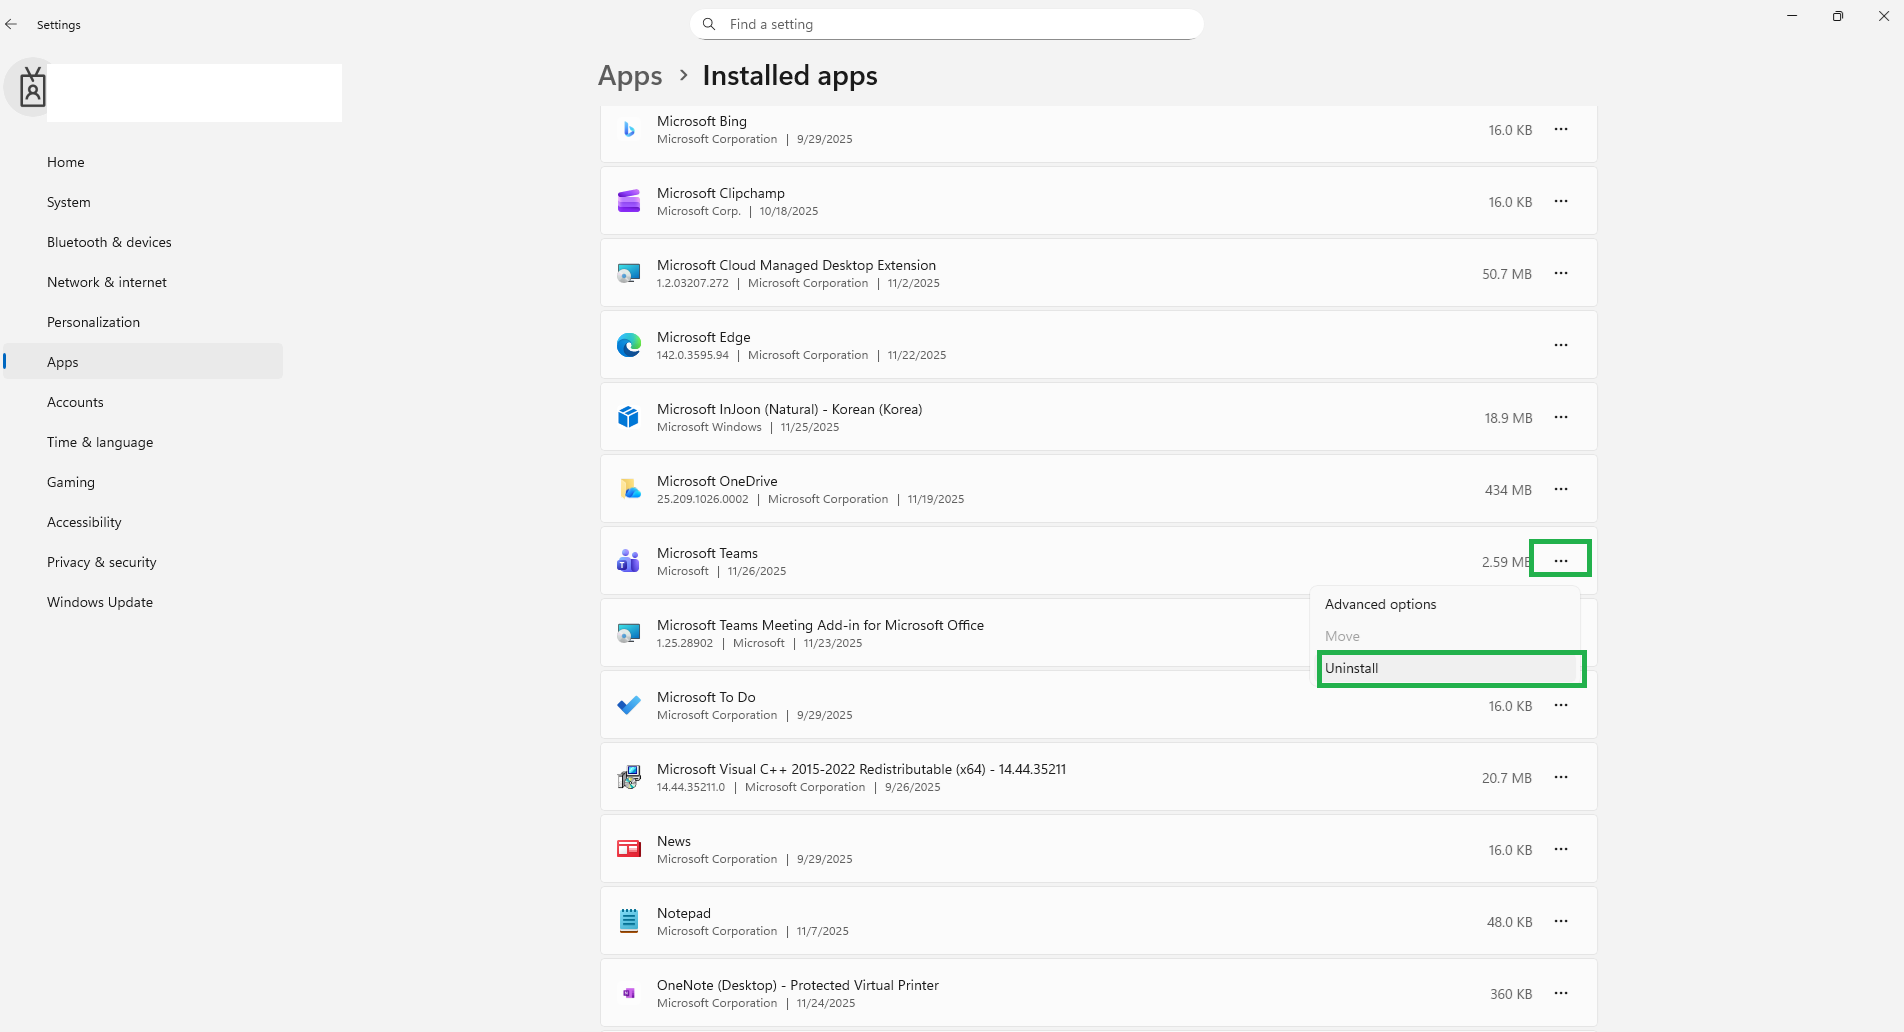The height and width of the screenshot is (1032, 1904).
Task: Click the Teams Meeting Add-in icon
Action: (629, 633)
